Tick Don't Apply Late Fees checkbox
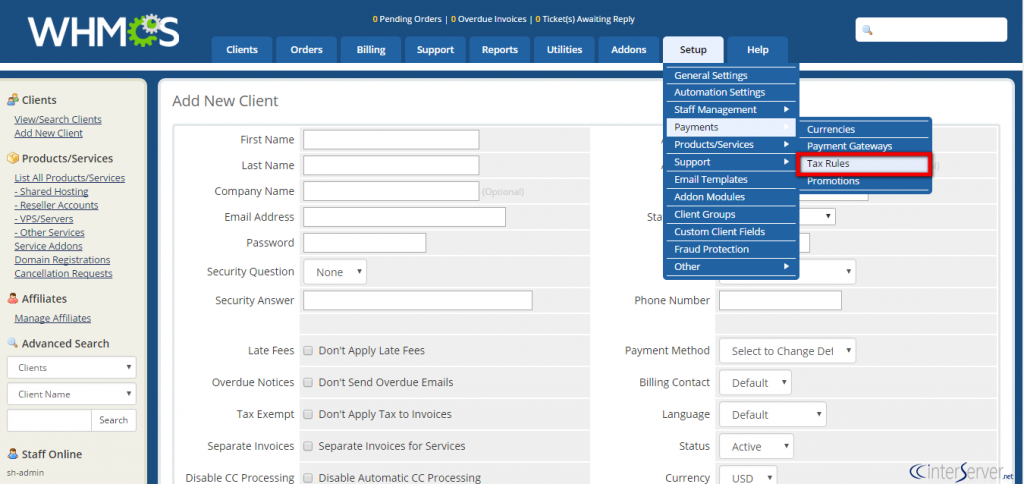Viewport: 1024px width, 484px height. pos(308,351)
